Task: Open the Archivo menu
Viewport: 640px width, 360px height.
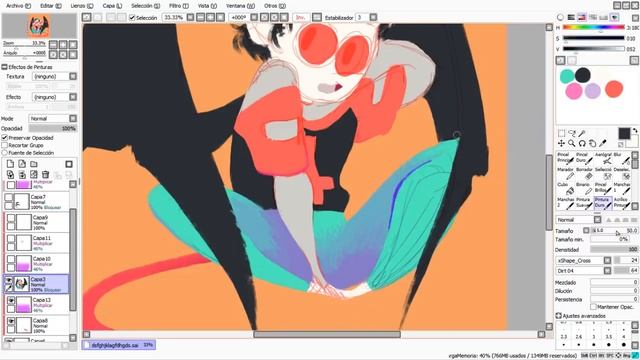Action: [18, 6]
